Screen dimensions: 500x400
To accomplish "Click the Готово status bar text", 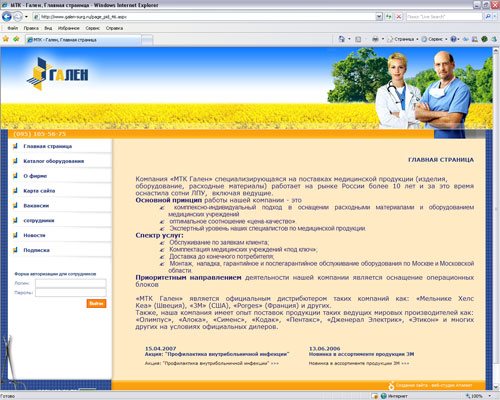I will click(8, 396).
